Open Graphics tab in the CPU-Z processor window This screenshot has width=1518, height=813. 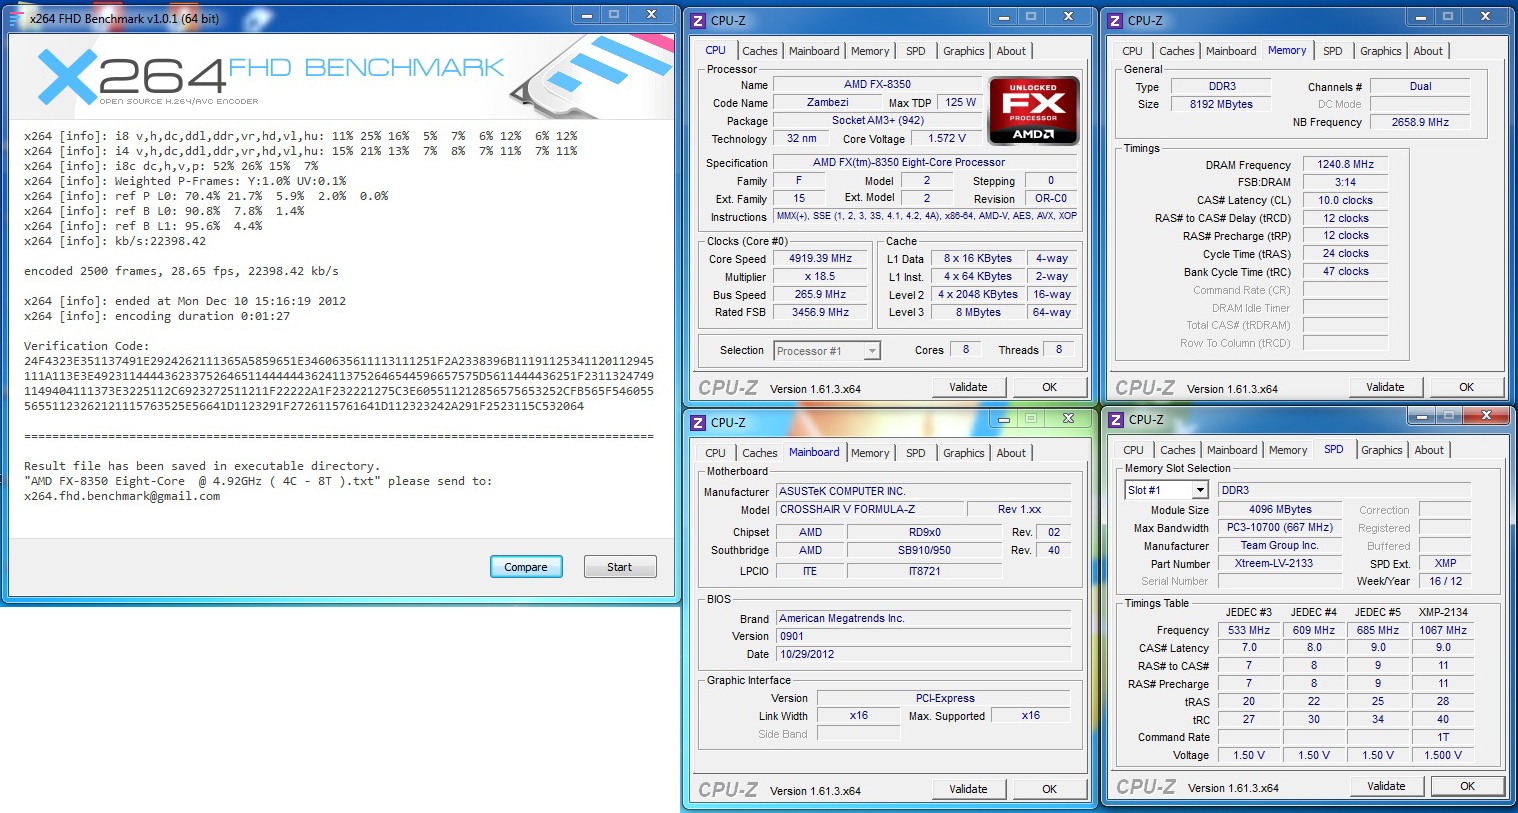tap(964, 51)
